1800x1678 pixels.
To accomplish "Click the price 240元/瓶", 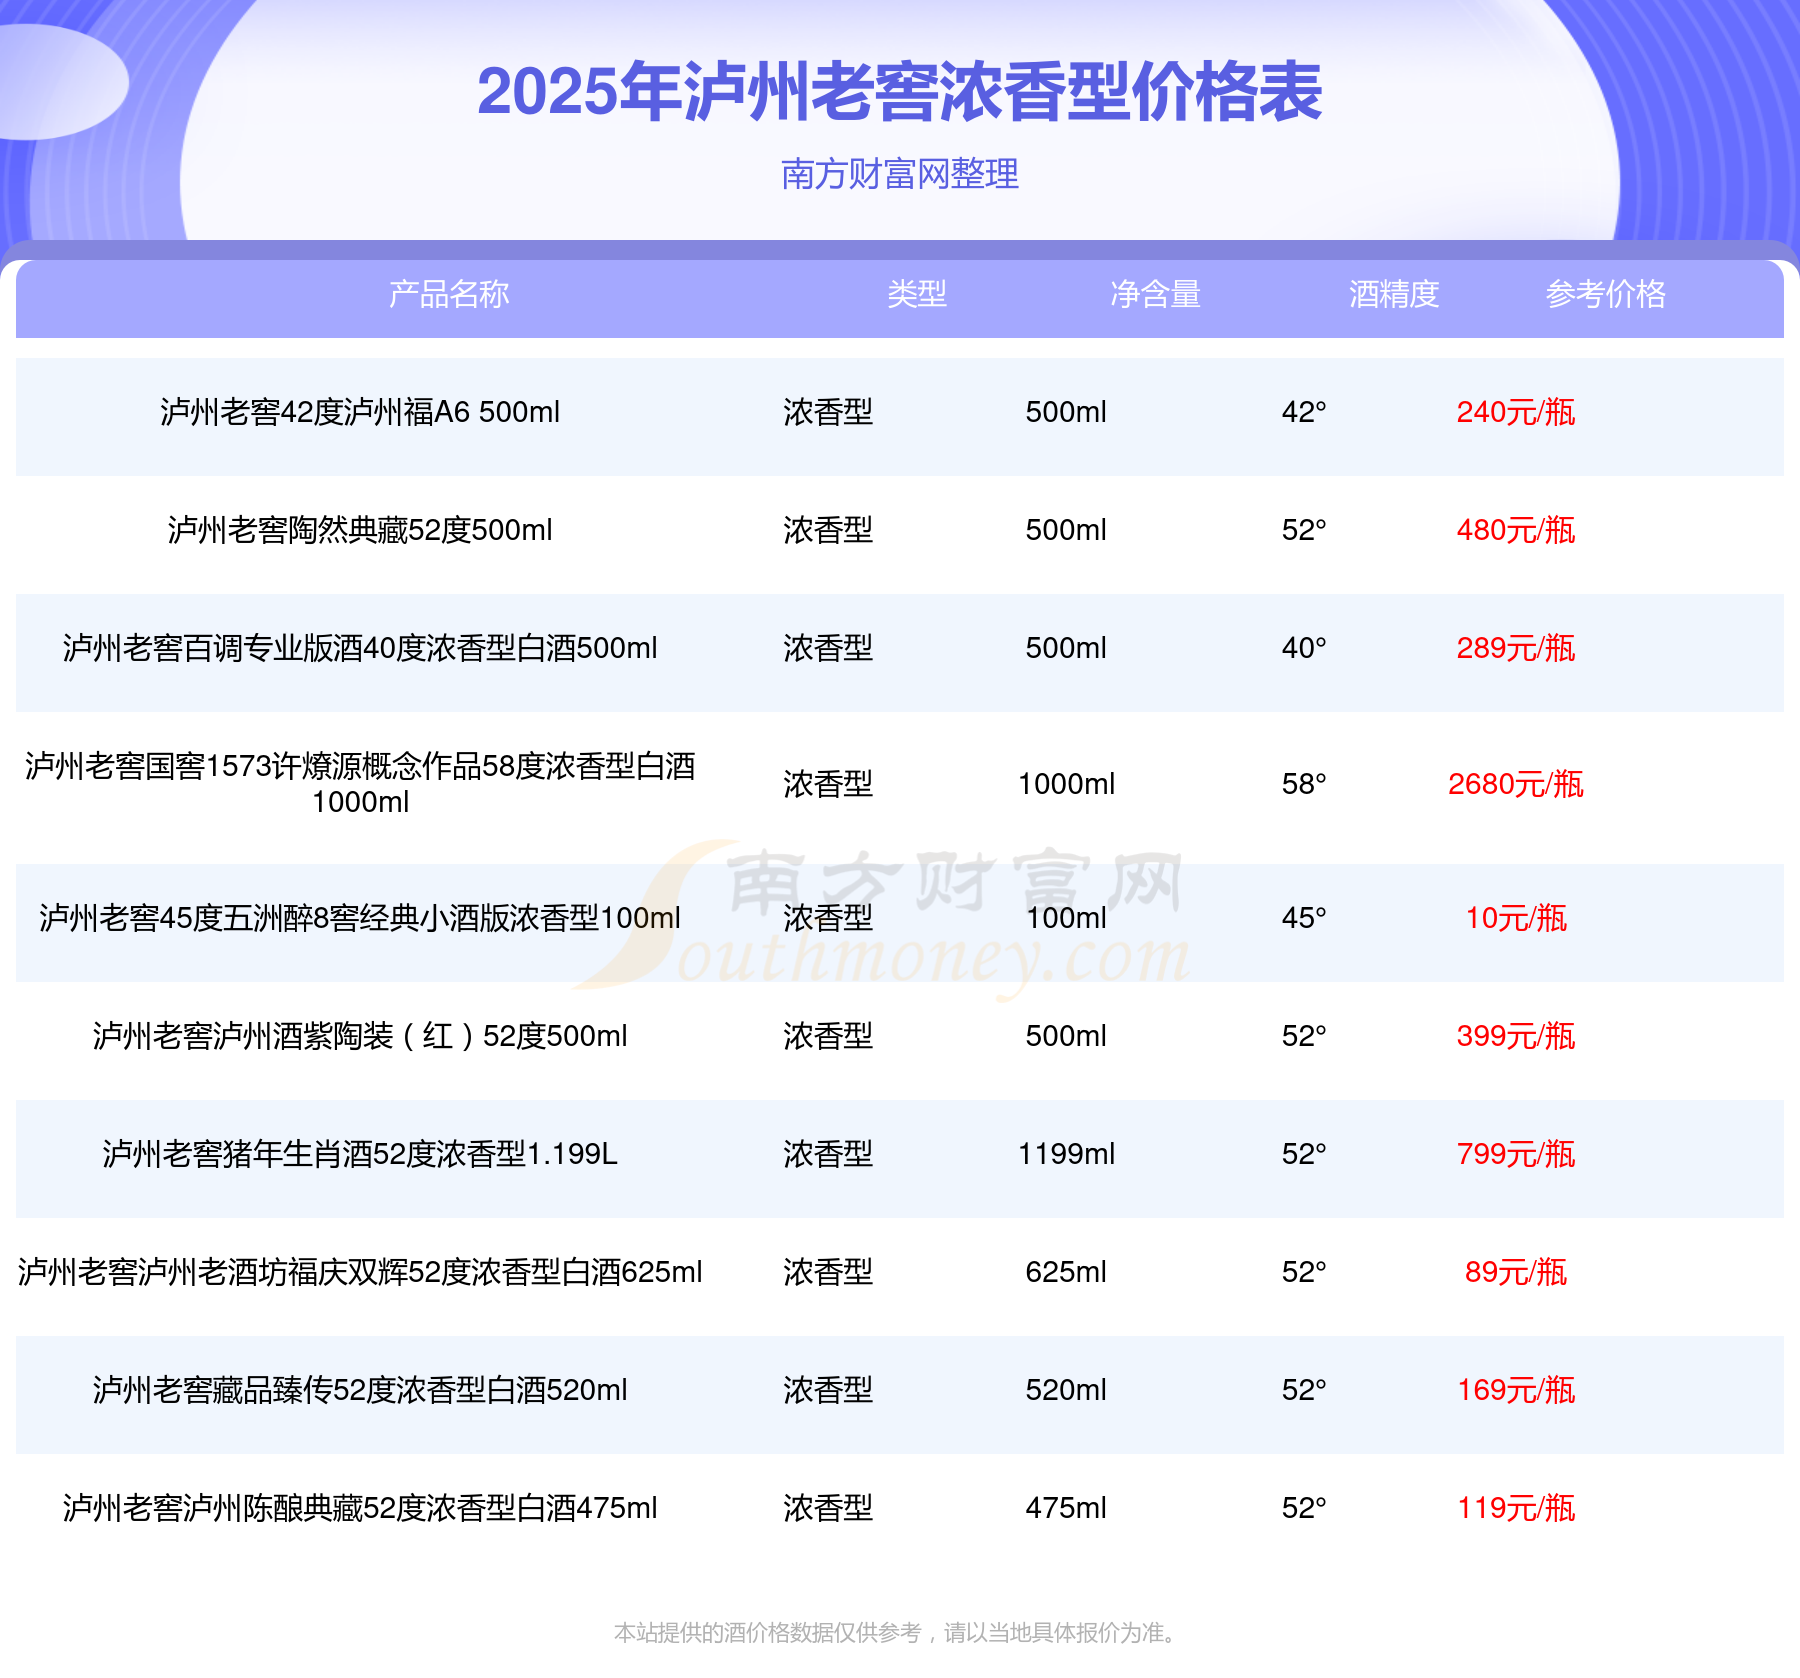I will pos(1516,412).
